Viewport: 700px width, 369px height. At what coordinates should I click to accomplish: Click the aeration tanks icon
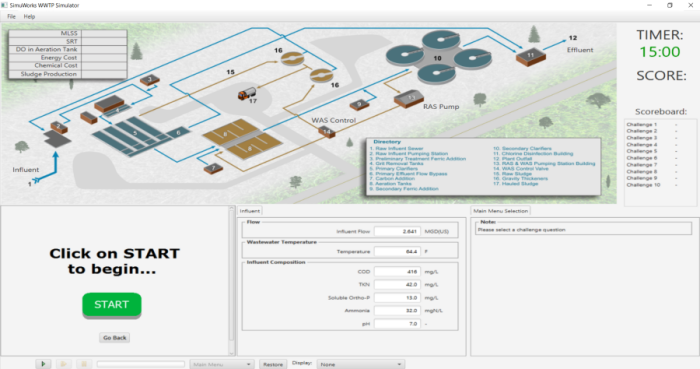pyautogui.click(x=242, y=139)
